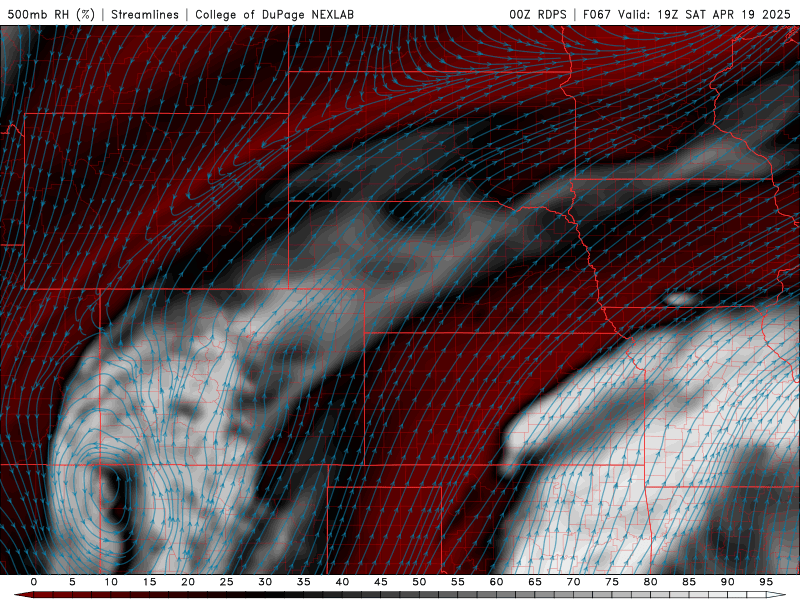Image resolution: width=800 pixels, height=600 pixels.
Task: Click the colorbar value 0
Action: [34, 582]
